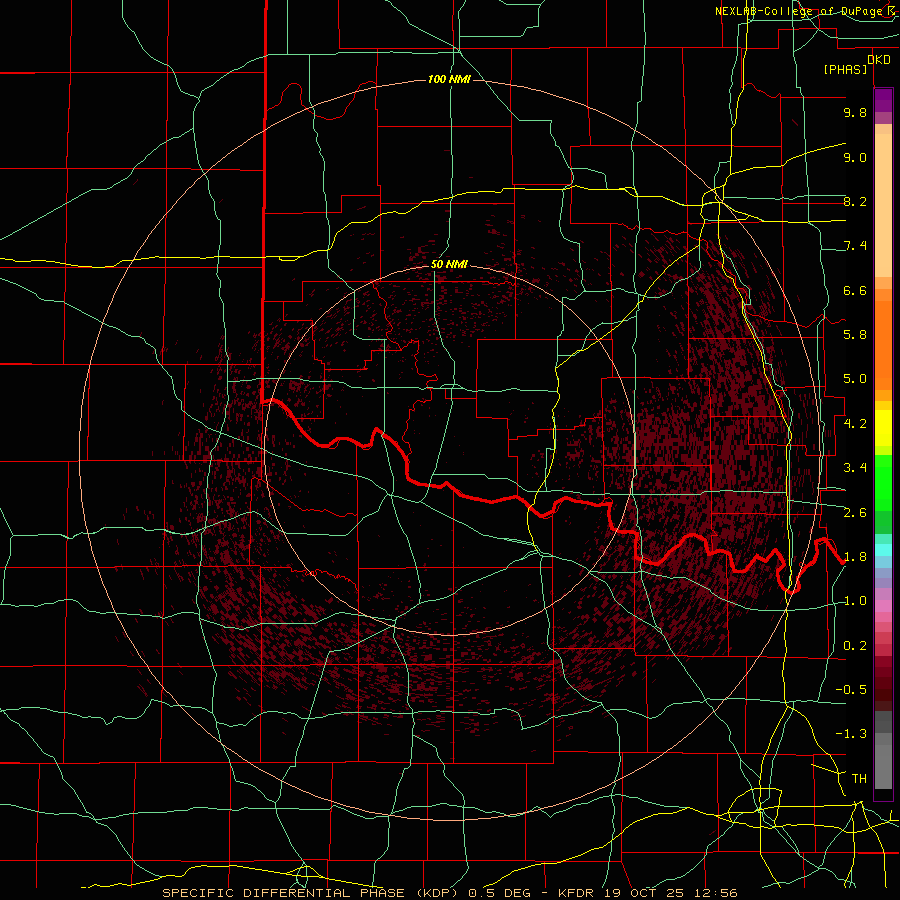Screen dimensions: 900x900
Task: Click the 2.6 scale value
Action: [855, 512]
